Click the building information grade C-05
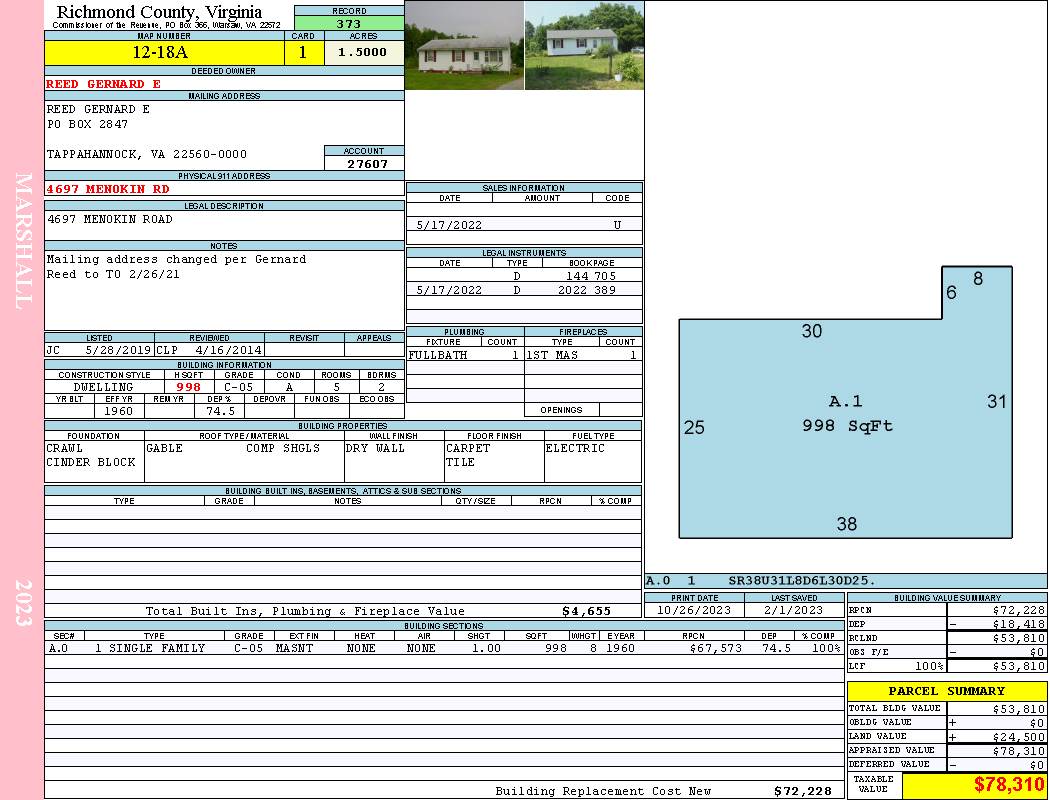The height and width of the screenshot is (800, 1050). (238, 387)
